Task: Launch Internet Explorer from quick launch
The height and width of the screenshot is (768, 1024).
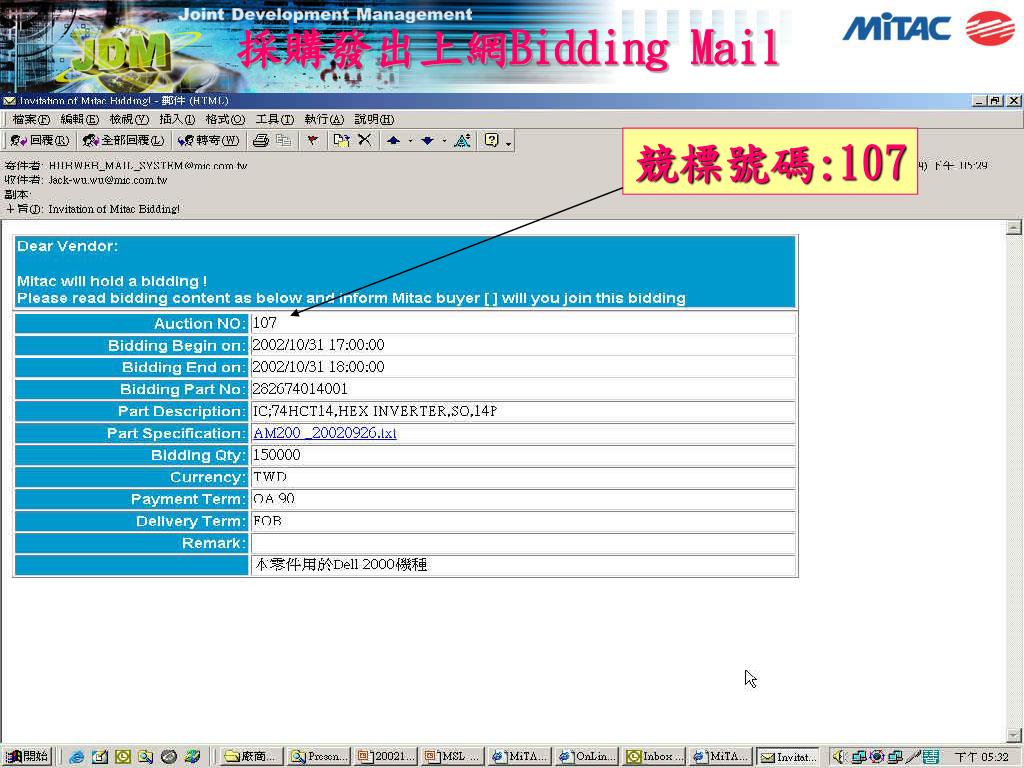Action: pos(76,756)
